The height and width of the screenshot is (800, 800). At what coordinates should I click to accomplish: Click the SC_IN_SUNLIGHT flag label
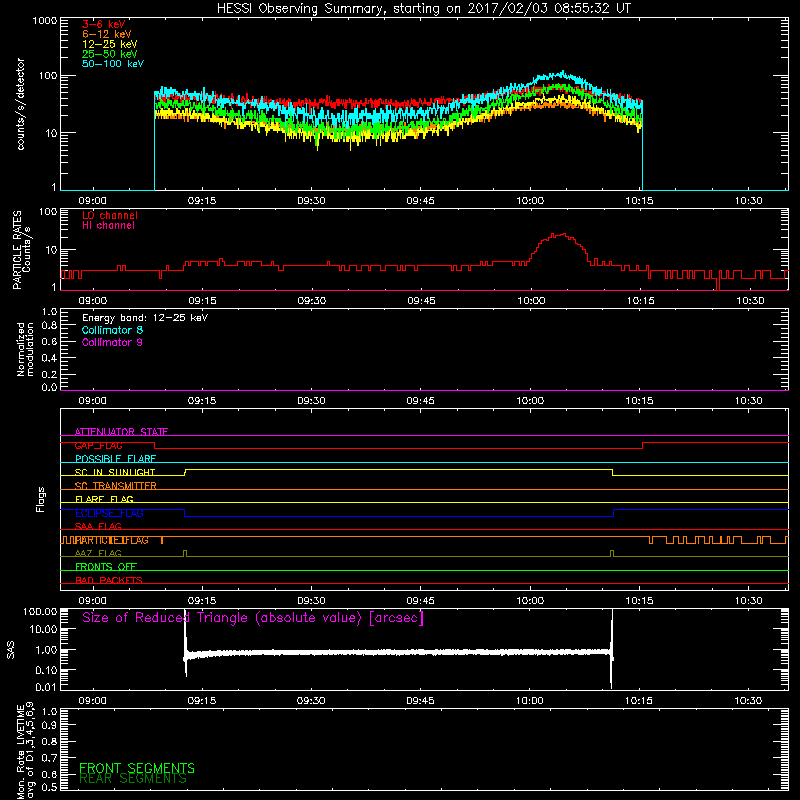(115, 472)
